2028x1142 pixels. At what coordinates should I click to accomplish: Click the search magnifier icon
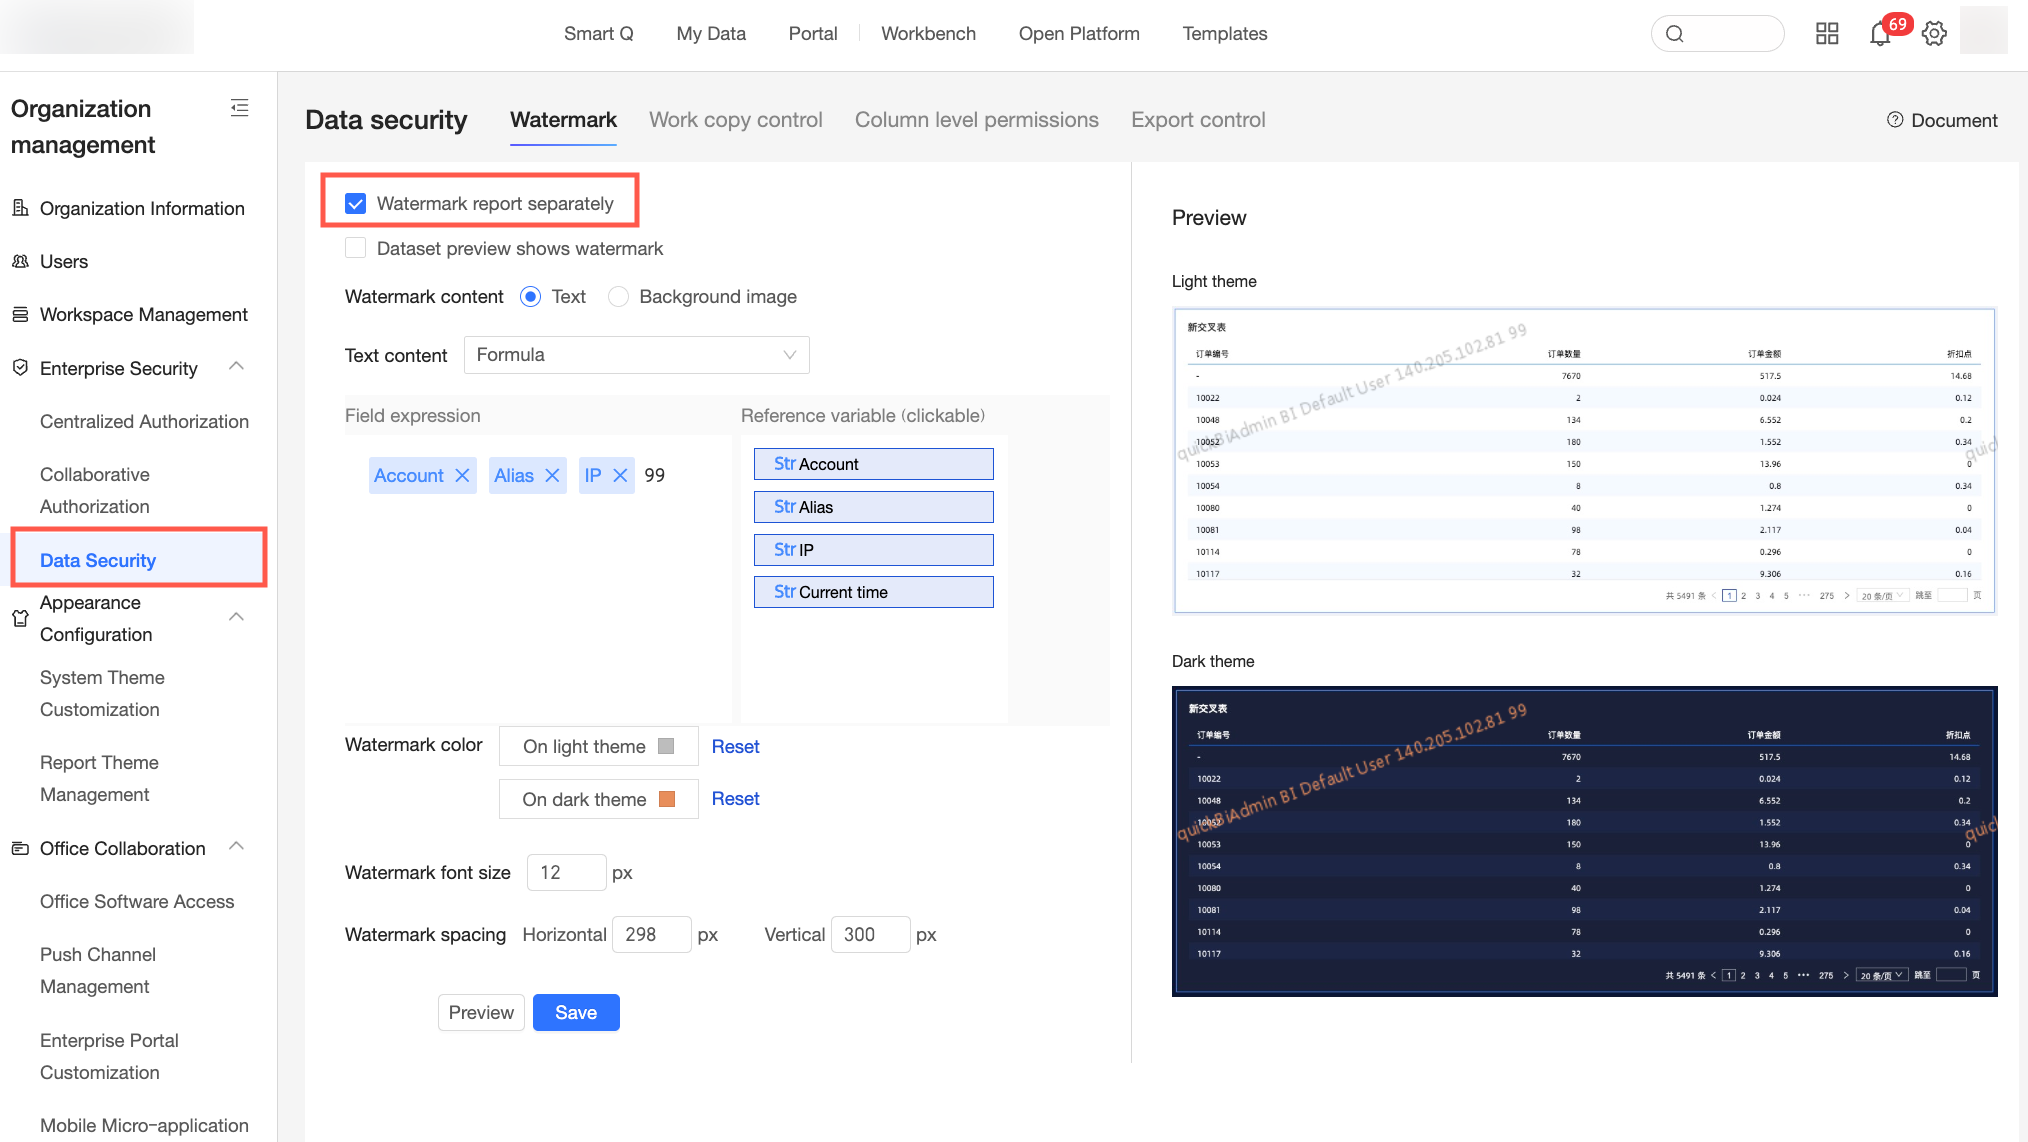point(1675,34)
